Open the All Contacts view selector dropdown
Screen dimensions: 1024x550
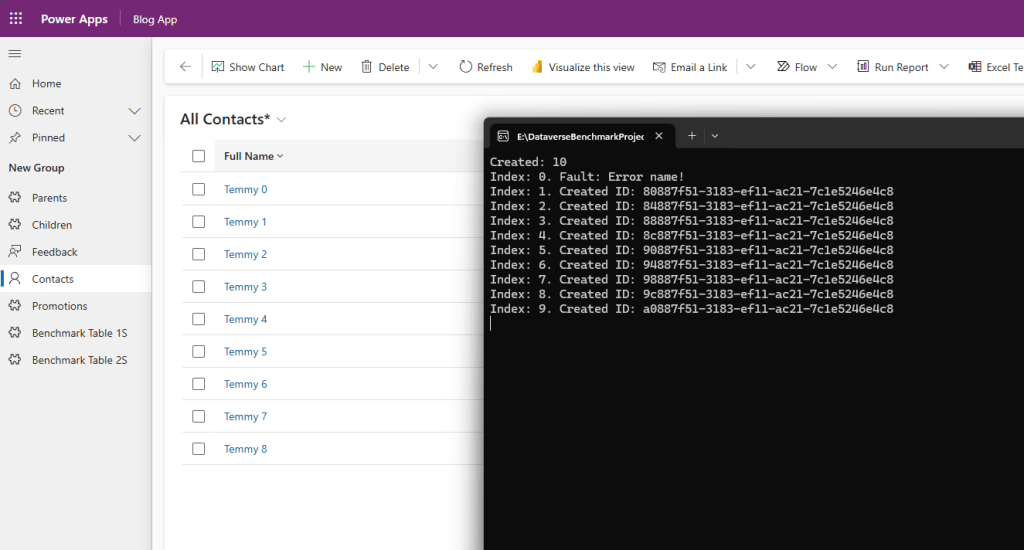pos(281,120)
